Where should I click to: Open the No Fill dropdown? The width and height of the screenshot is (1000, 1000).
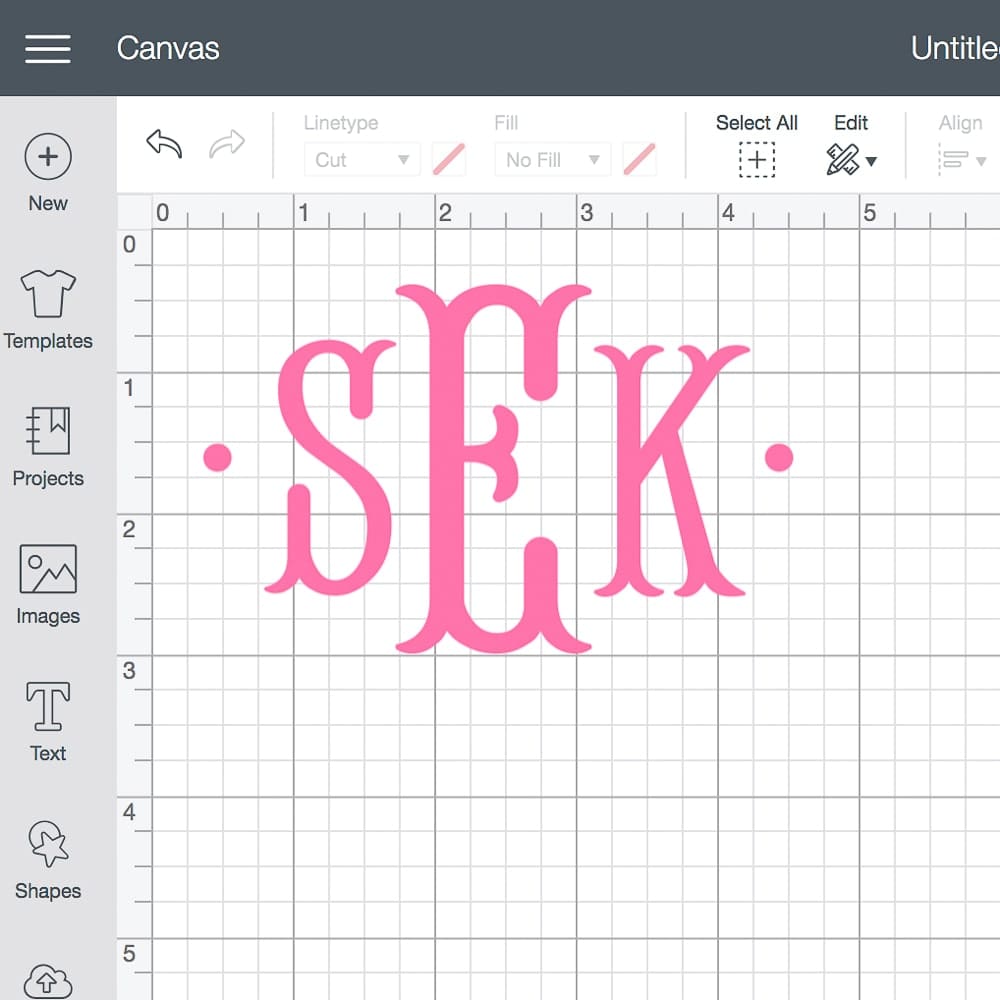[553, 159]
